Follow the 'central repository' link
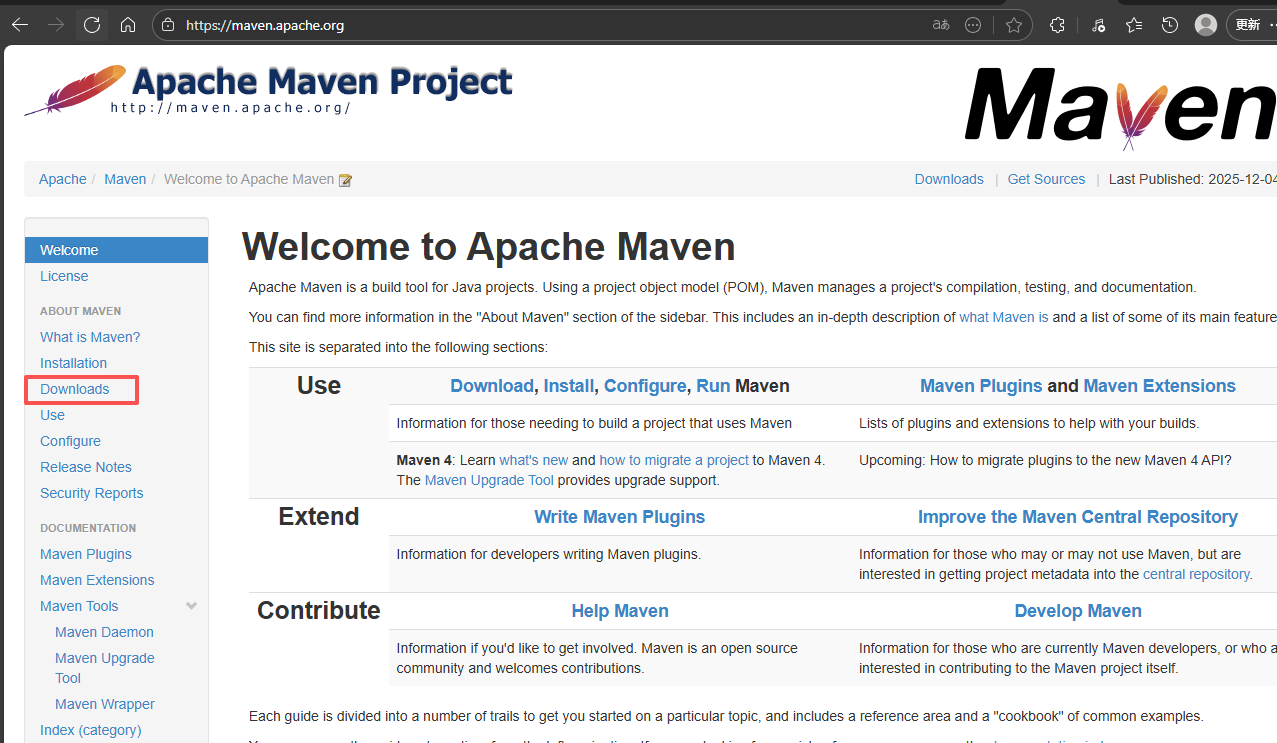The height and width of the screenshot is (743, 1277). click(1196, 574)
